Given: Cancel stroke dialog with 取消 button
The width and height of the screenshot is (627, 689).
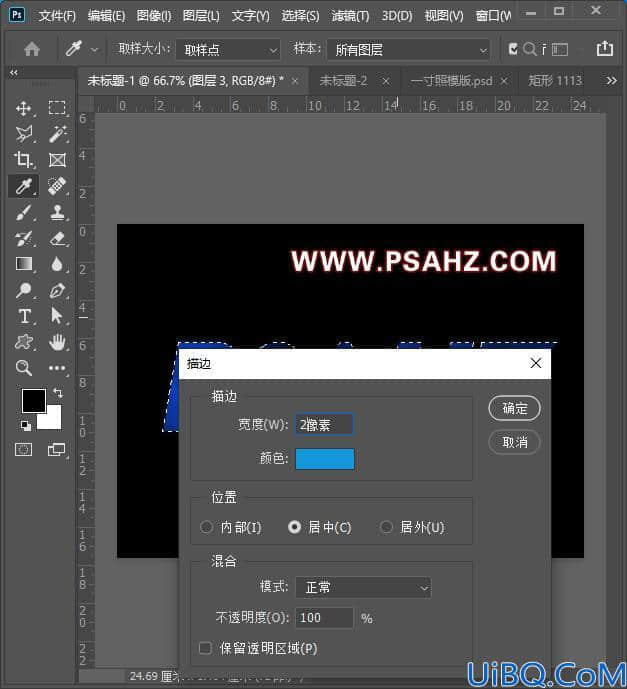Looking at the screenshot, I should pyautogui.click(x=515, y=442).
